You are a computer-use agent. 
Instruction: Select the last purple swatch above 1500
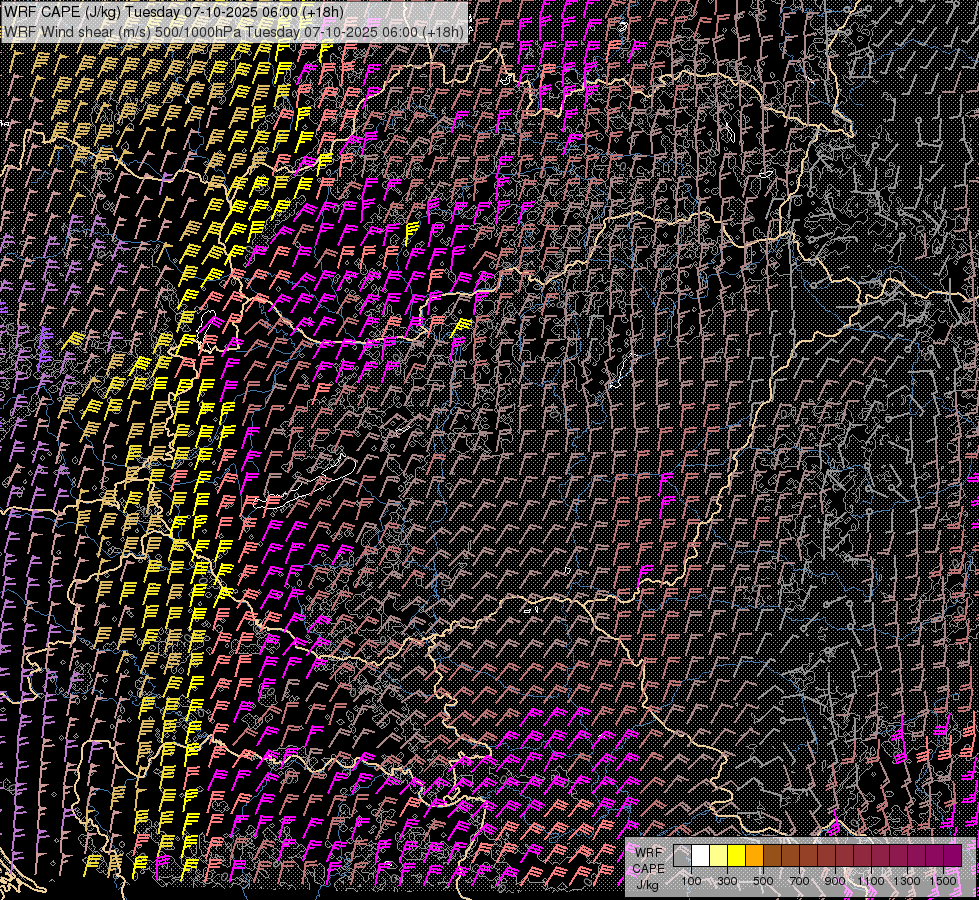(952, 856)
